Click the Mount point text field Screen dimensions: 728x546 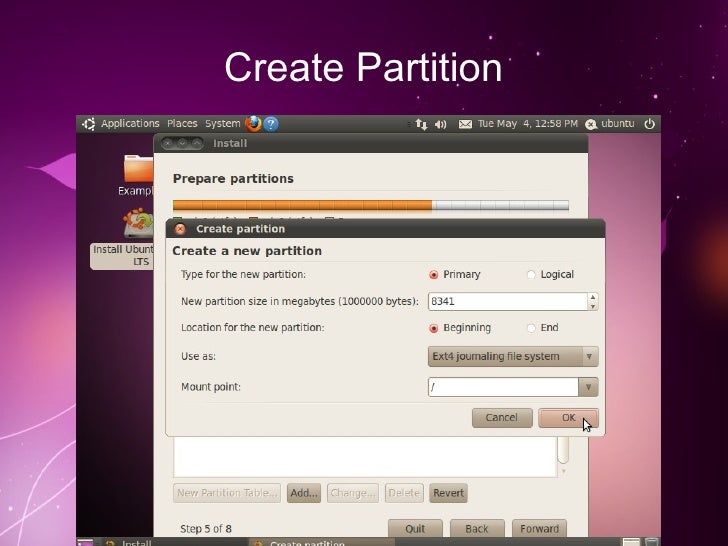503,387
